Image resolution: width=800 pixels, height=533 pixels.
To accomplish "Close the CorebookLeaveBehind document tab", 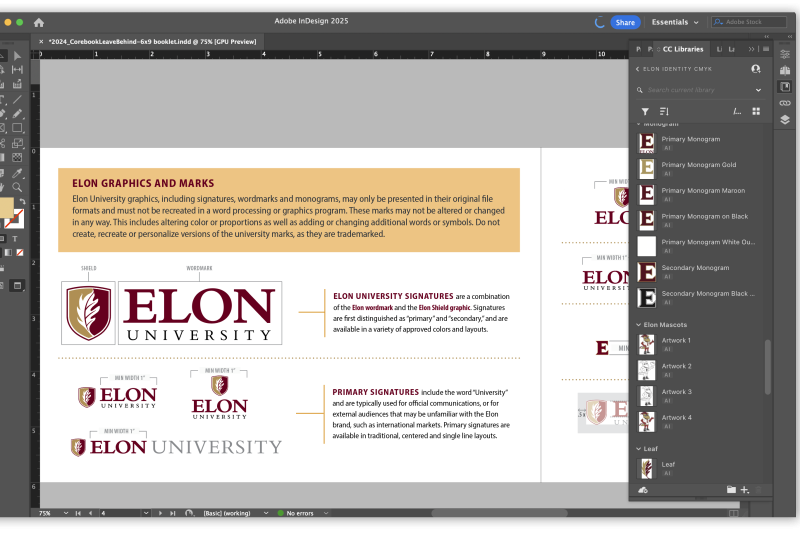I will pyautogui.click(x=41, y=42).
